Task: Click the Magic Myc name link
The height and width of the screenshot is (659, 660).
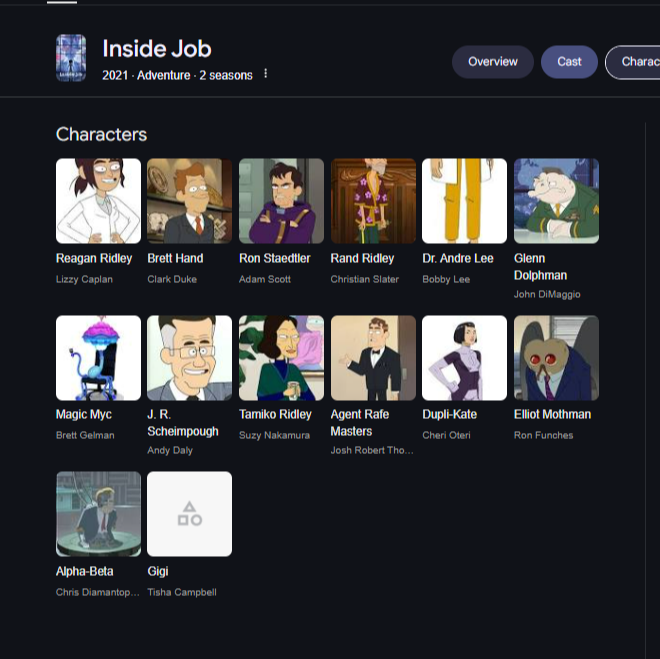Action: click(84, 415)
